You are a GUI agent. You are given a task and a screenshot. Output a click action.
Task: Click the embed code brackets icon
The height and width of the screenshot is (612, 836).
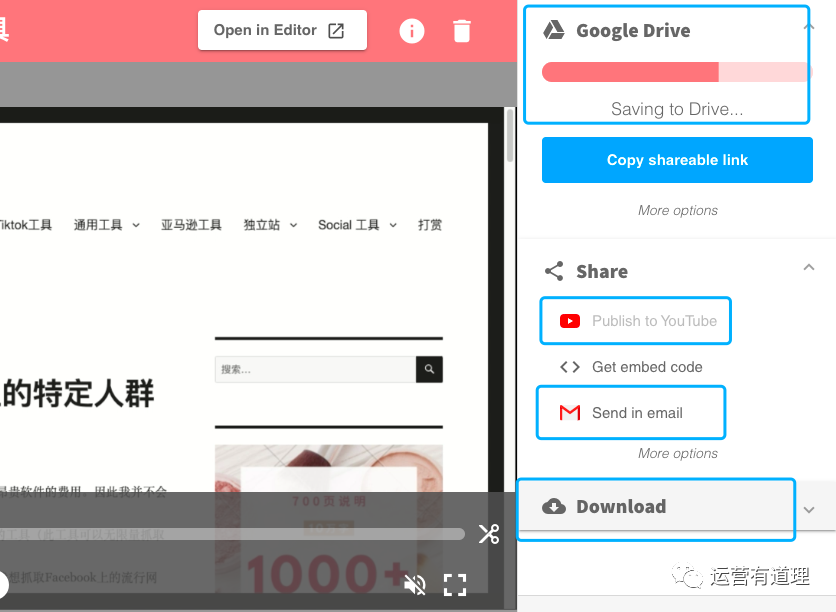pyautogui.click(x=569, y=367)
